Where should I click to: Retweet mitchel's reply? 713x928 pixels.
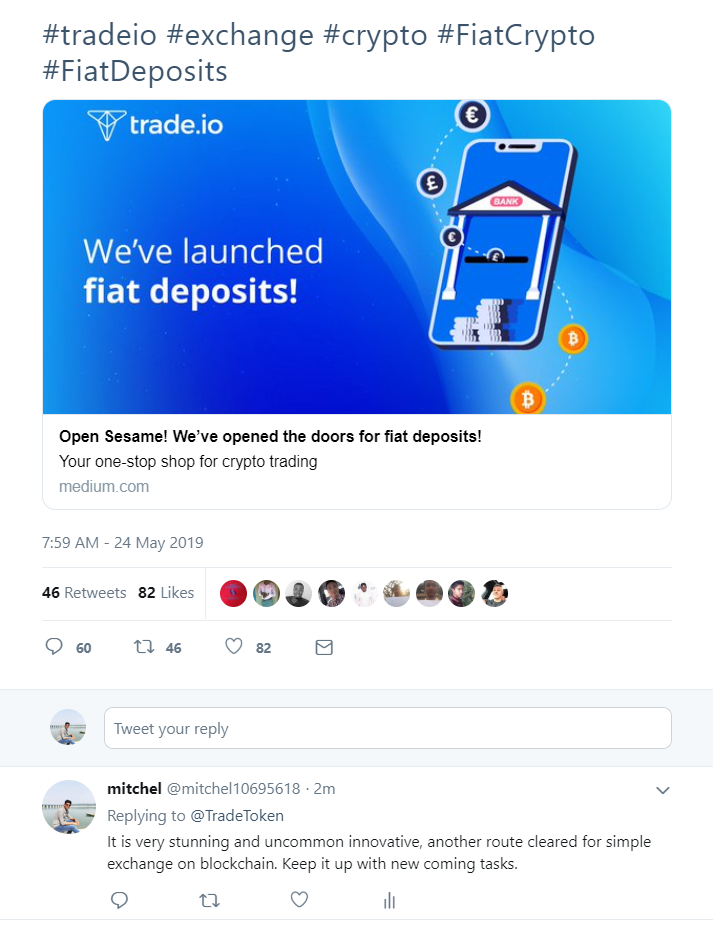(x=209, y=900)
